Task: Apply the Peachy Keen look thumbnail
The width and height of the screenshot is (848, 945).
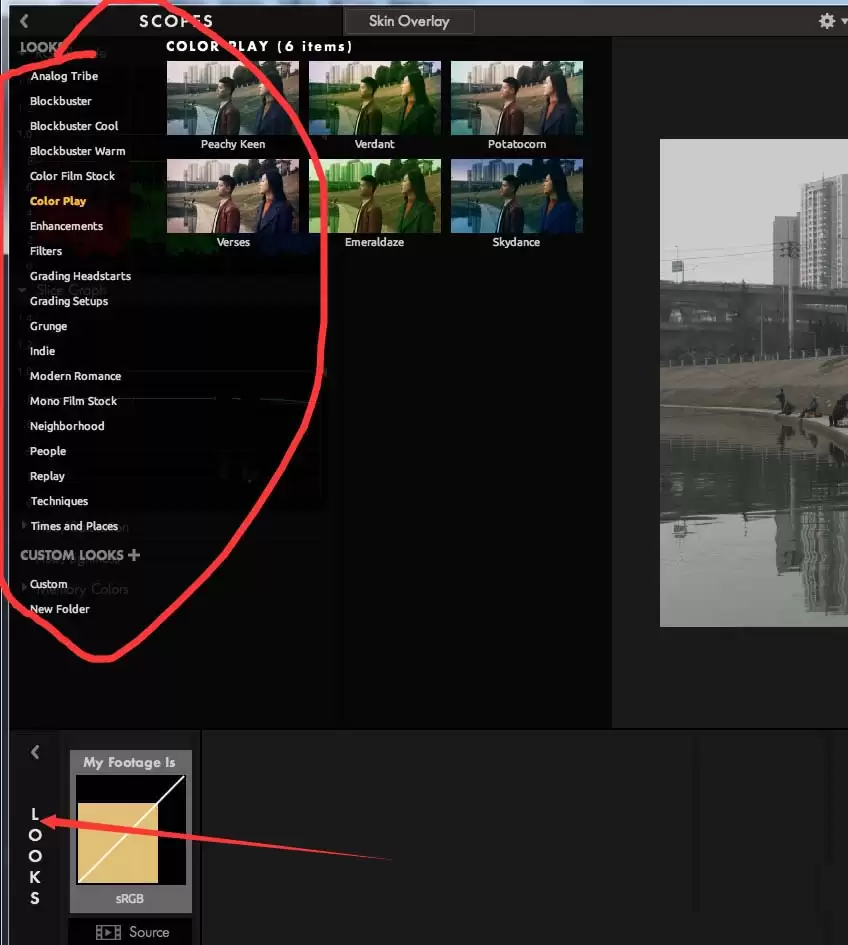Action: coord(233,98)
